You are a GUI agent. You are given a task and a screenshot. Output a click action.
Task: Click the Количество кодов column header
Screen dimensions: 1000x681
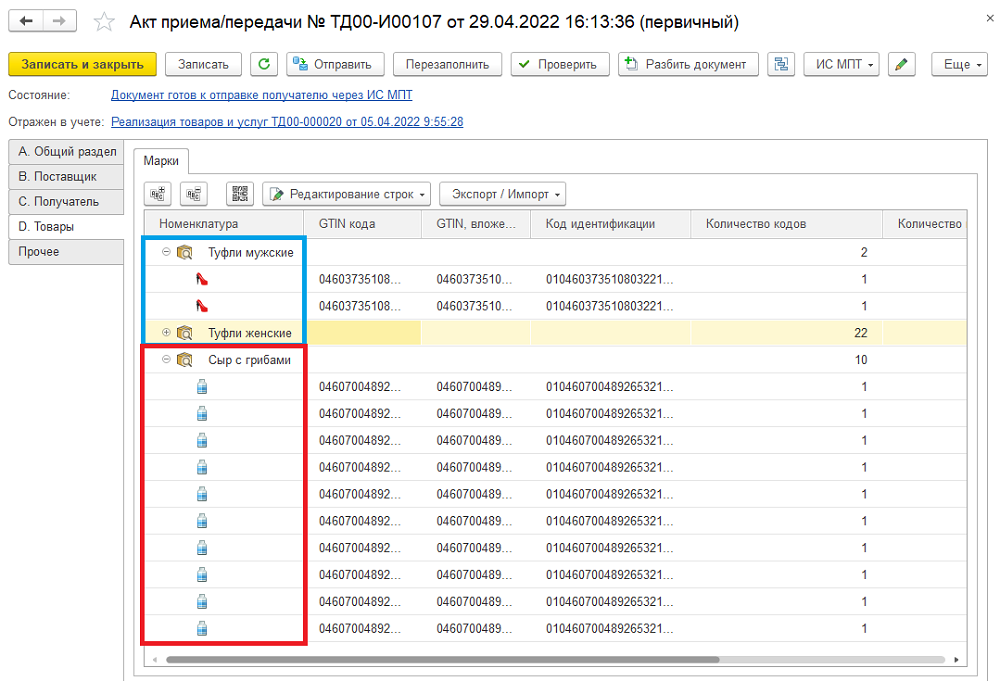click(x=786, y=224)
